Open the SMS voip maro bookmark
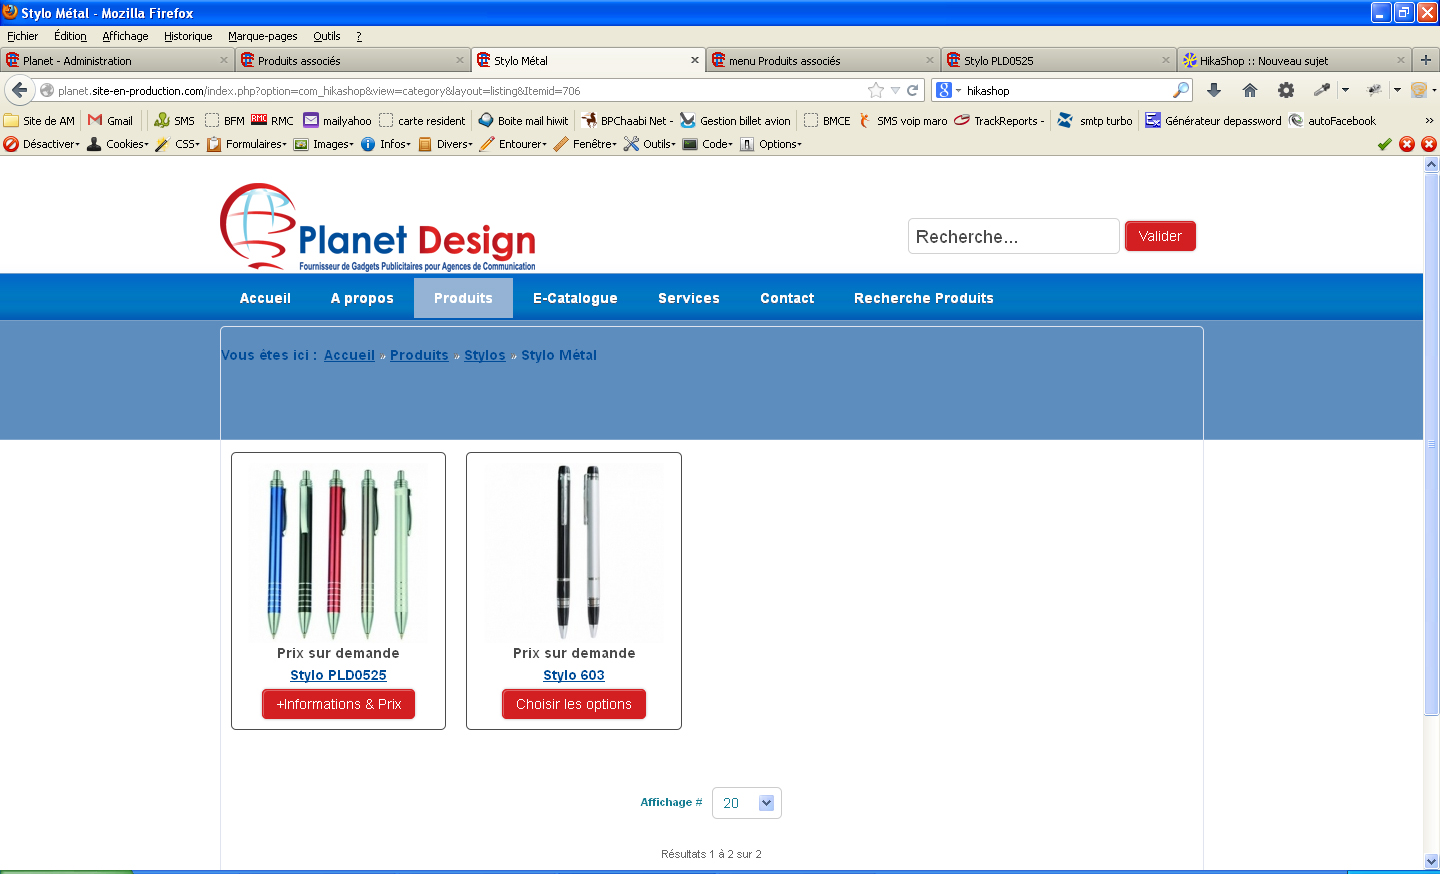The height and width of the screenshot is (874, 1440). 902,120
